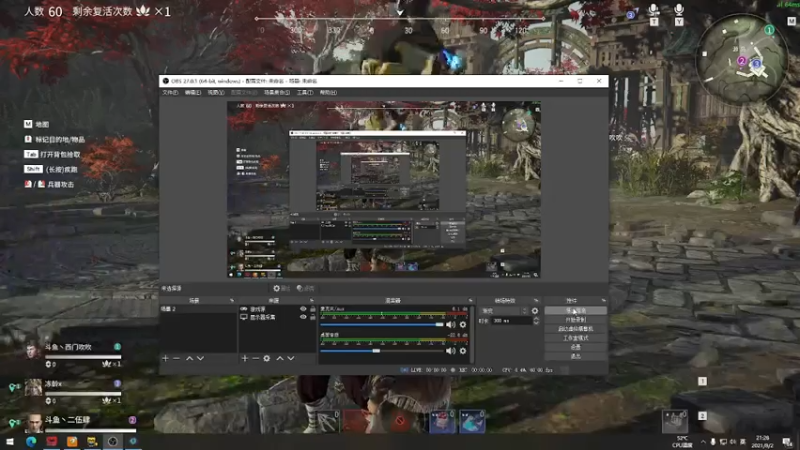Click the last game skill slot icon
The height and width of the screenshot is (450, 800).
[x=472, y=422]
